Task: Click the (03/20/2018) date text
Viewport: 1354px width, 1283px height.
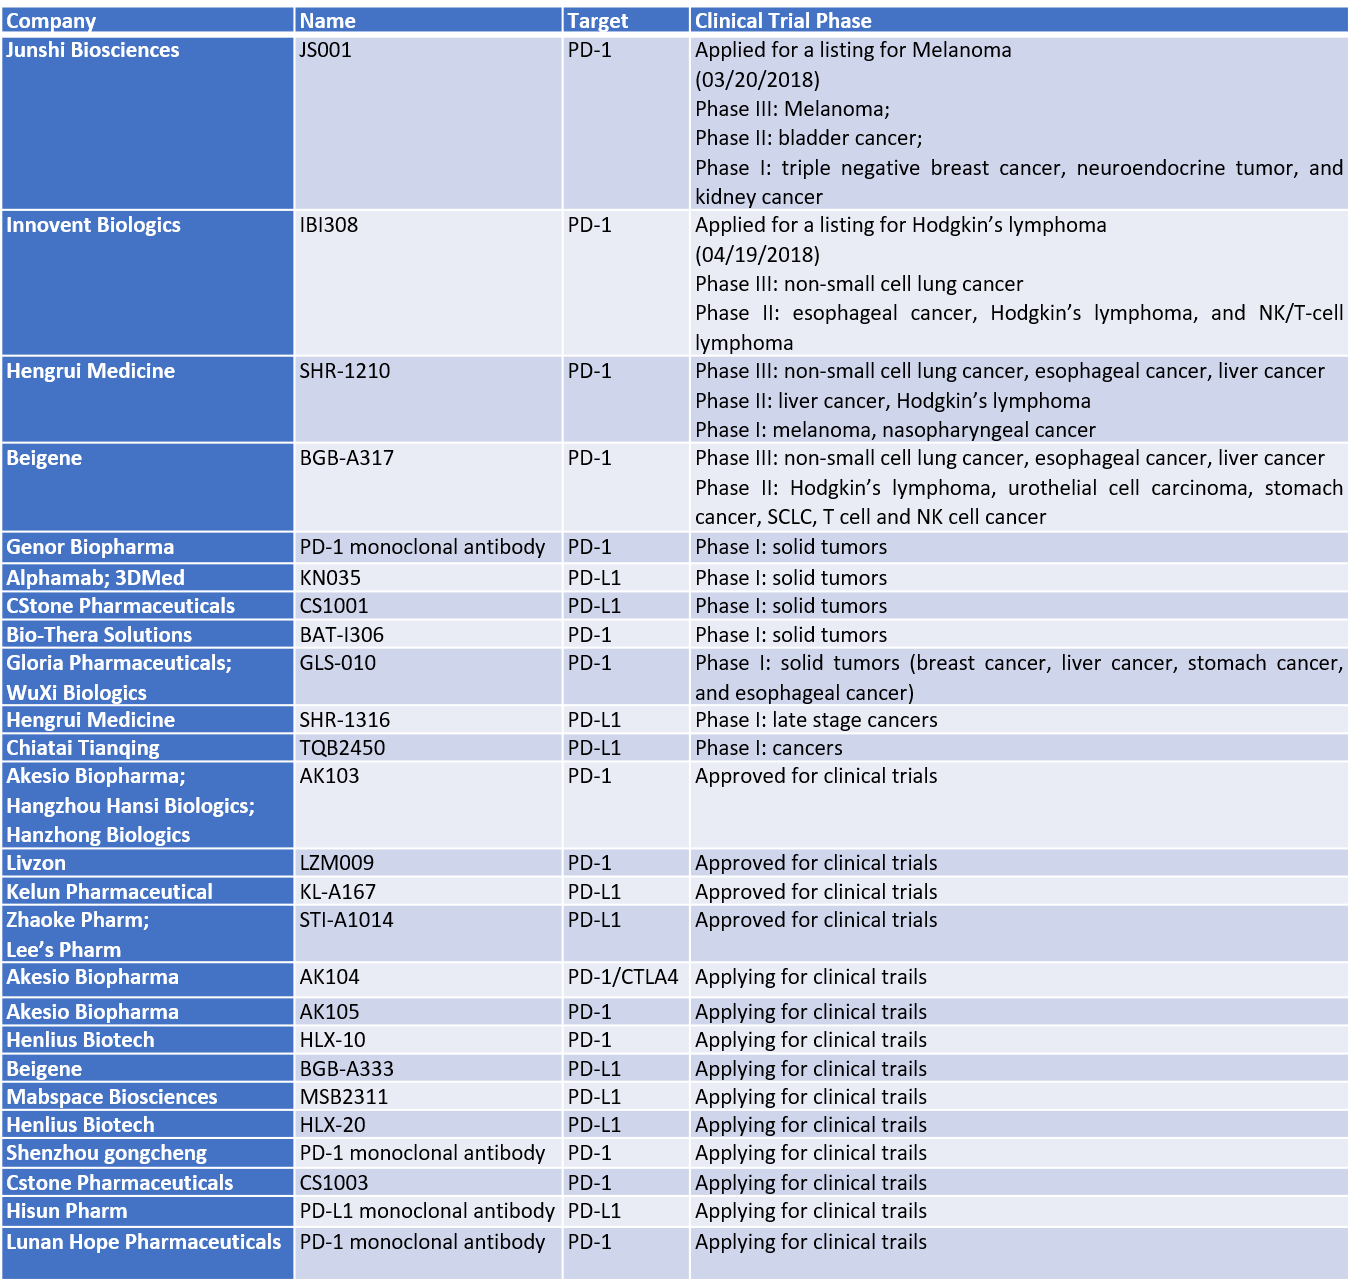Action: [x=757, y=80]
